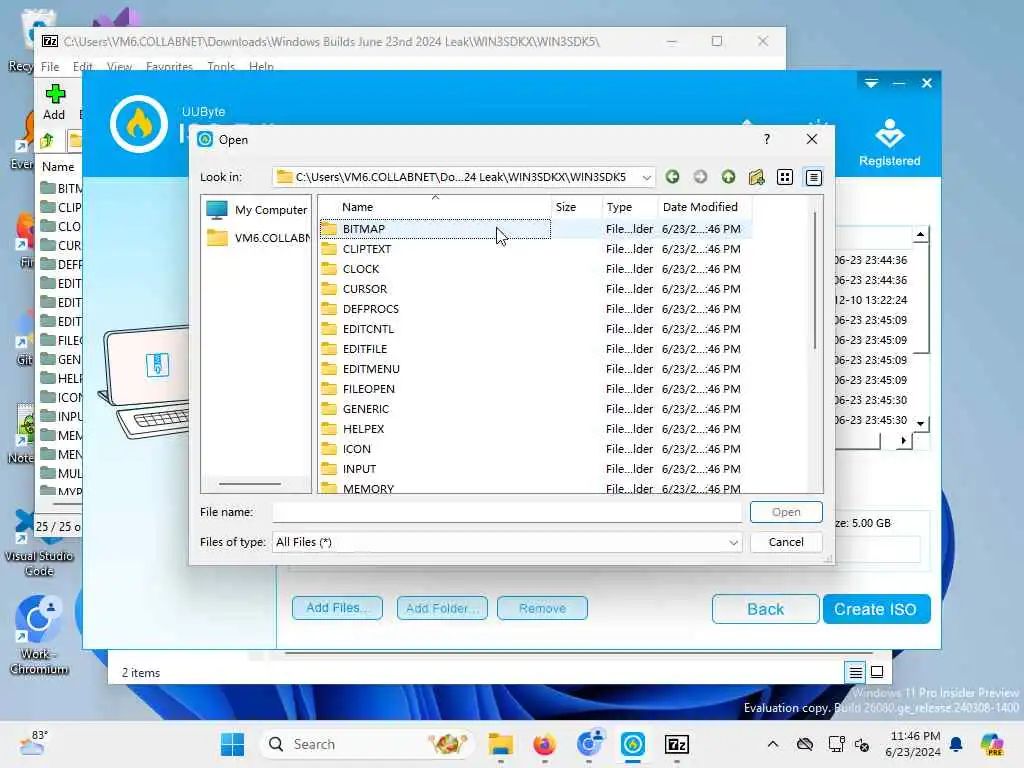This screenshot has height=768, width=1024.
Task: Switch to details view icon in File Explorer status bar
Action: click(x=856, y=672)
